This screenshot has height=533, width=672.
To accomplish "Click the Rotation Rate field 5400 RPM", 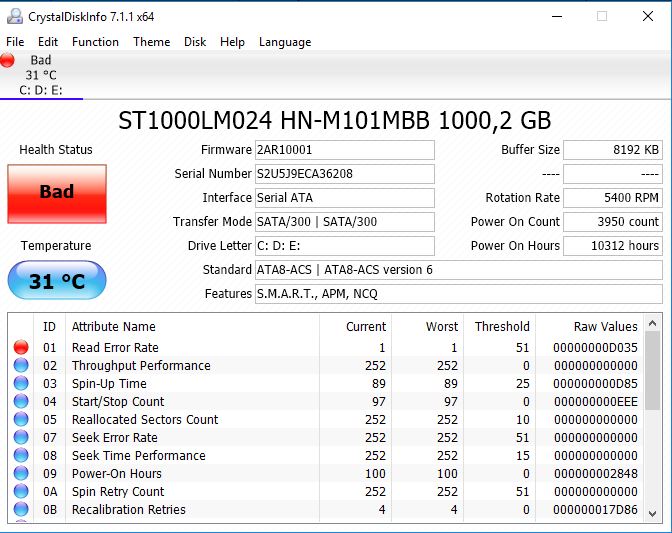I will tap(613, 198).
